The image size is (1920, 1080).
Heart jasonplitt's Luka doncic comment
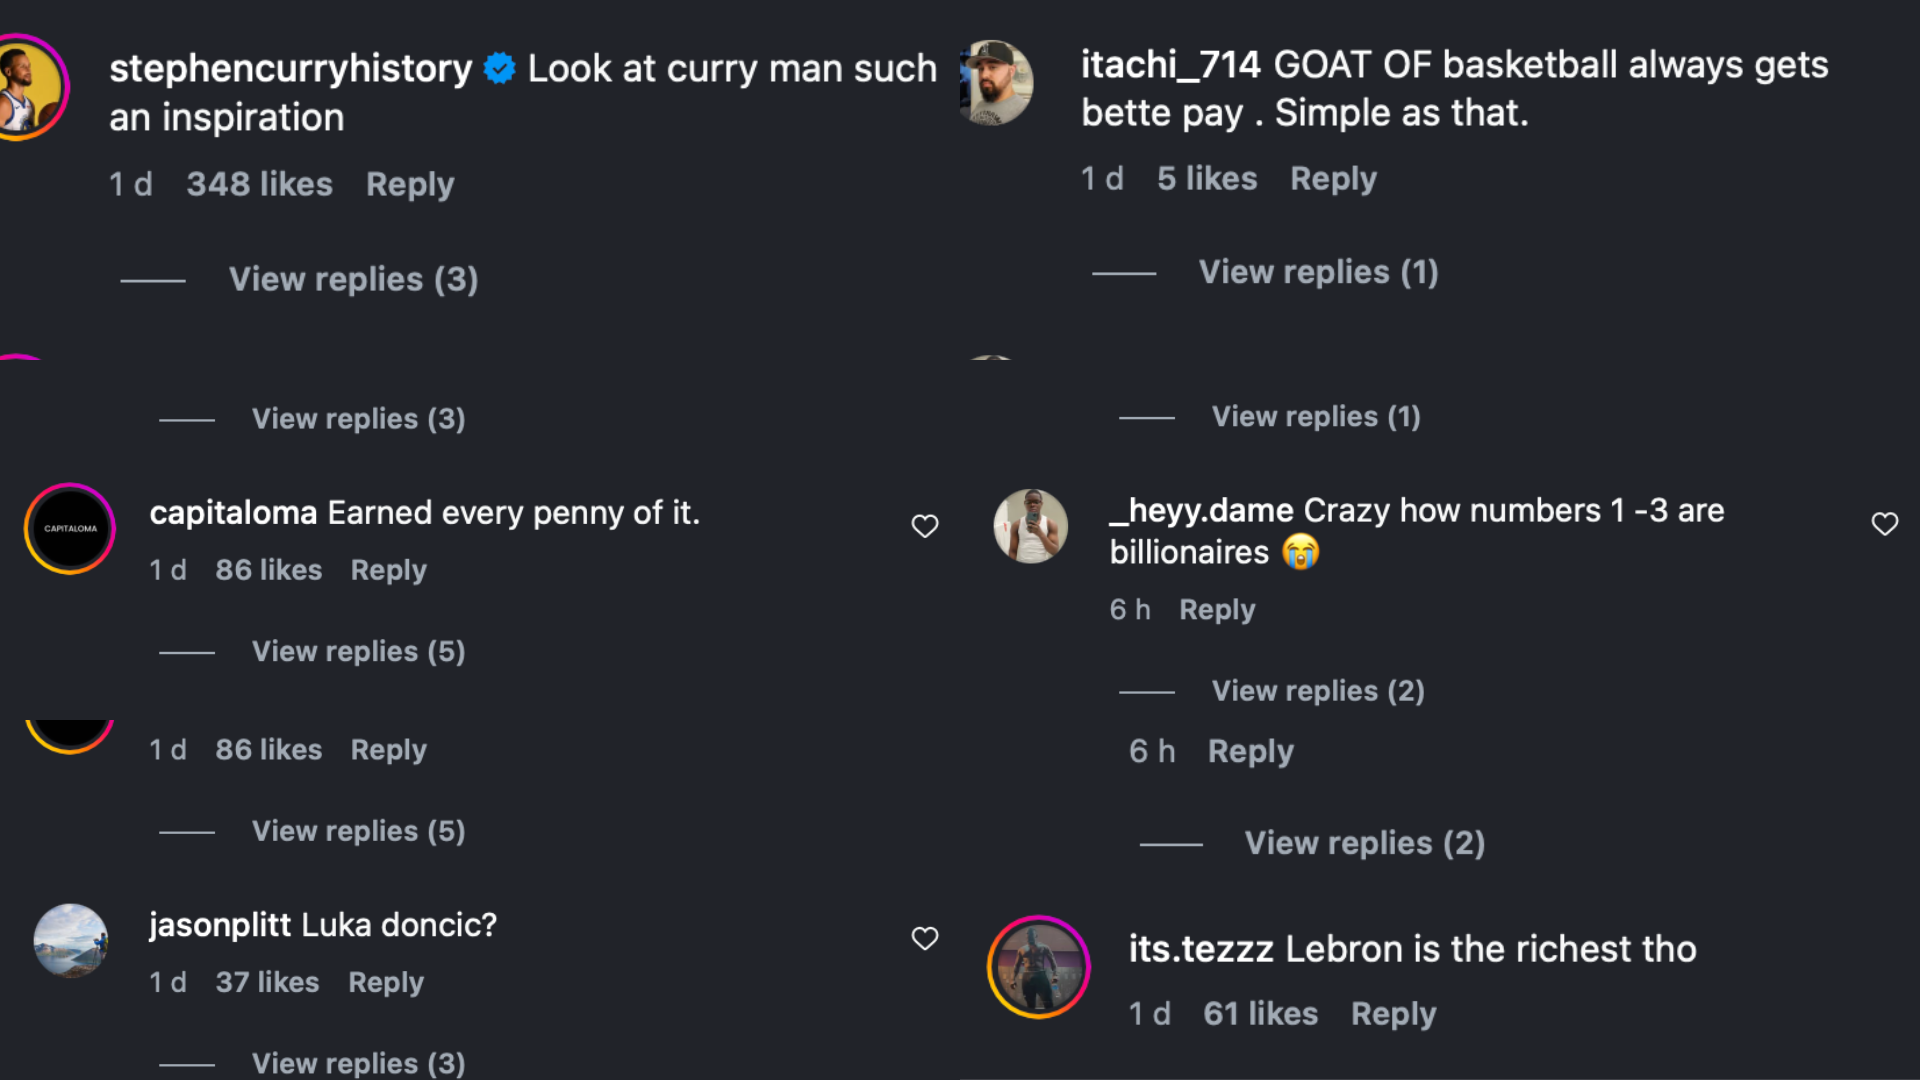[x=925, y=938]
